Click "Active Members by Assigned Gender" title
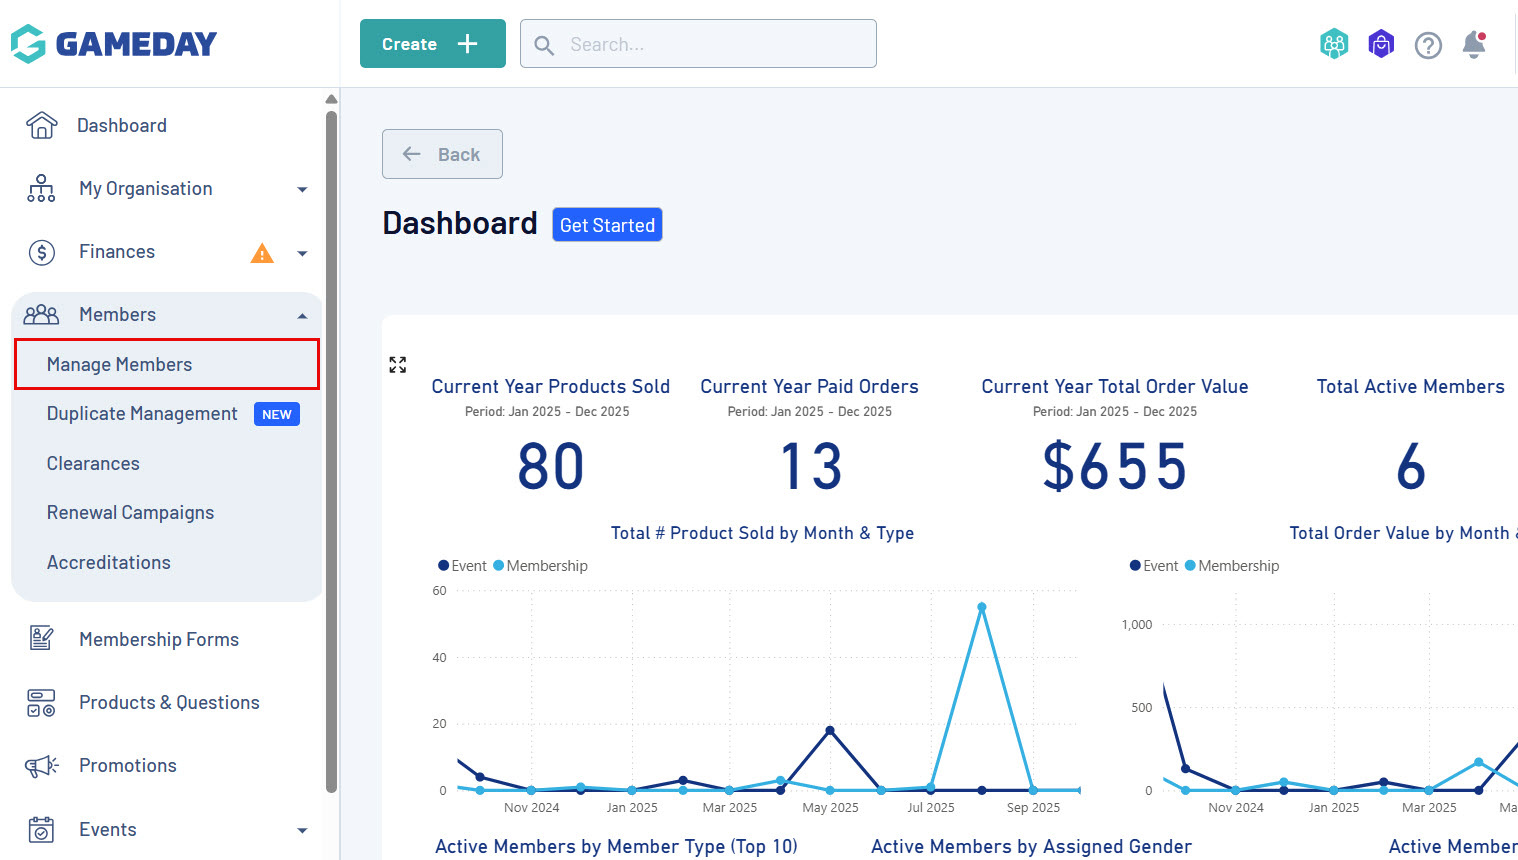Viewport: 1518px width, 860px height. [x=1031, y=847]
